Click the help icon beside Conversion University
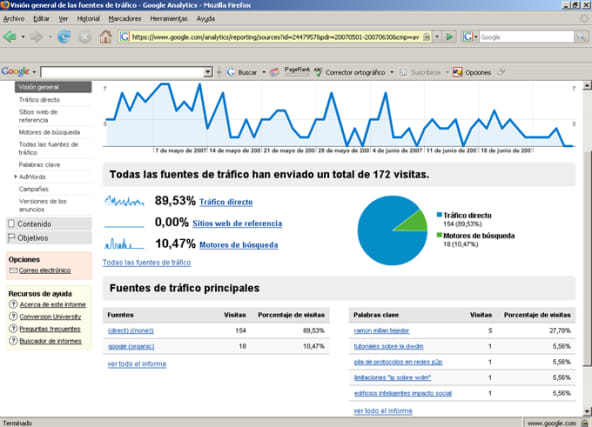This screenshot has width=592, height=427. click(13, 316)
